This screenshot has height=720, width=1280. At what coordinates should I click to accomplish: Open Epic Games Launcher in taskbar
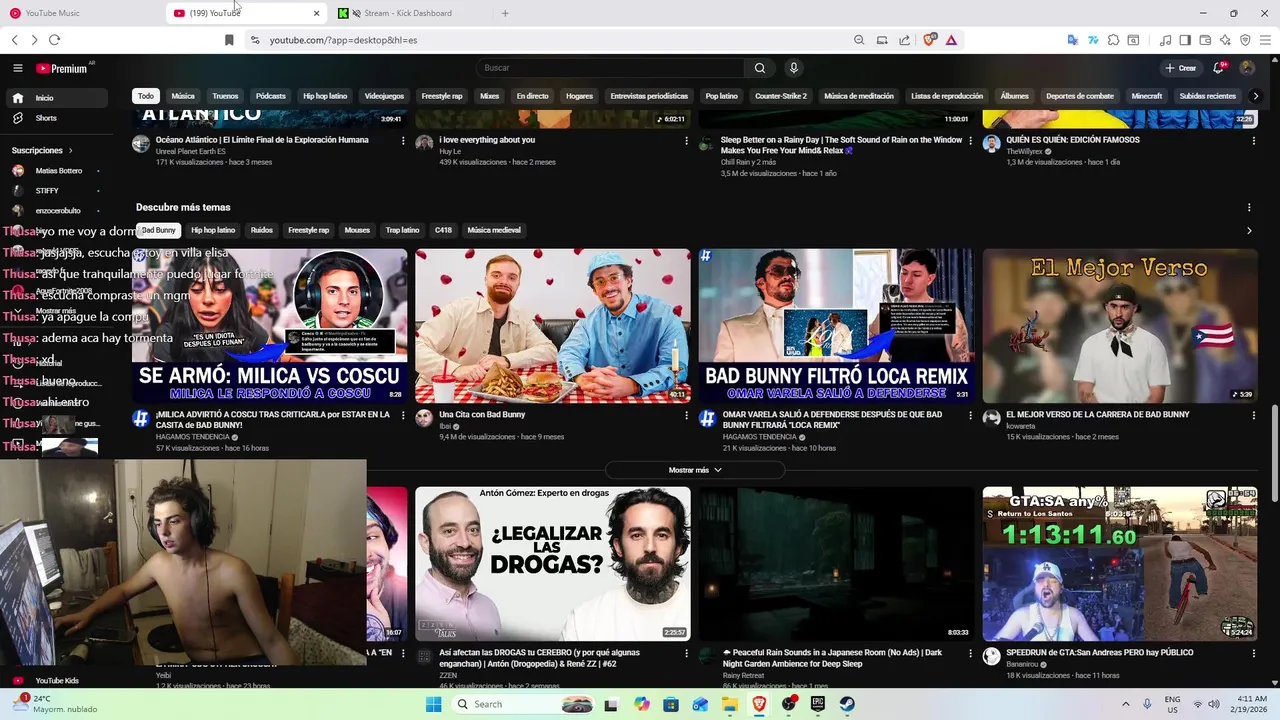pyautogui.click(x=818, y=704)
